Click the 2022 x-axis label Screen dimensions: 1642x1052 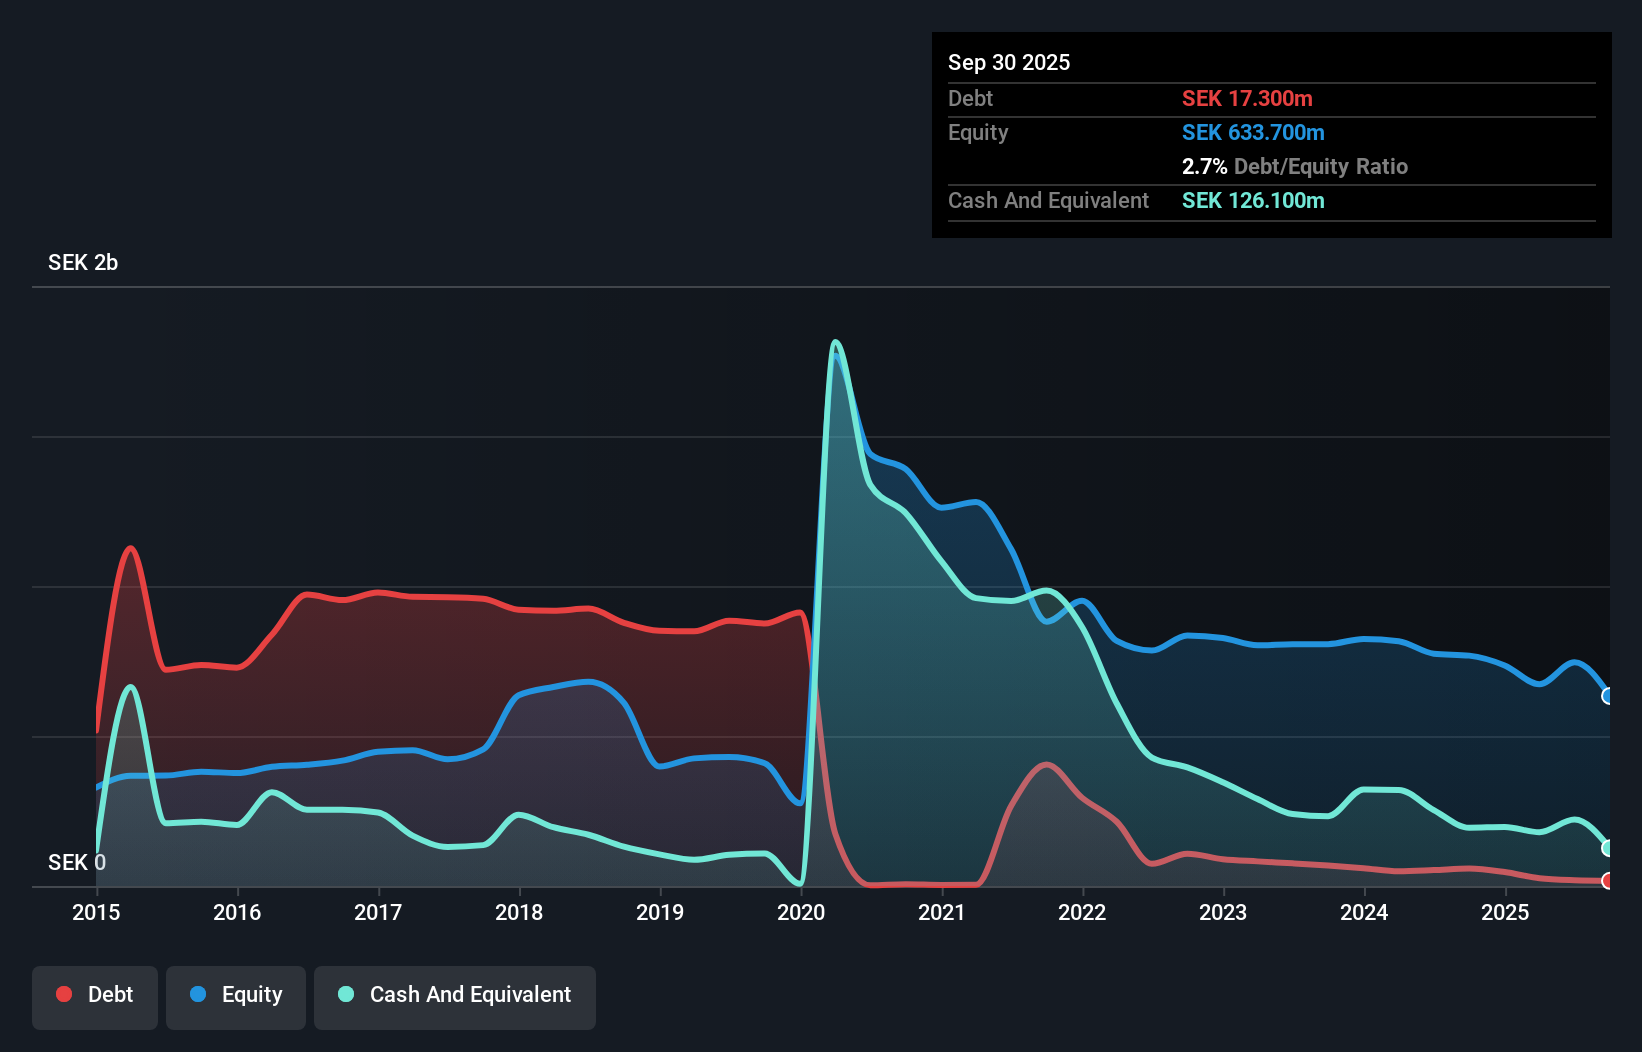point(1082,912)
